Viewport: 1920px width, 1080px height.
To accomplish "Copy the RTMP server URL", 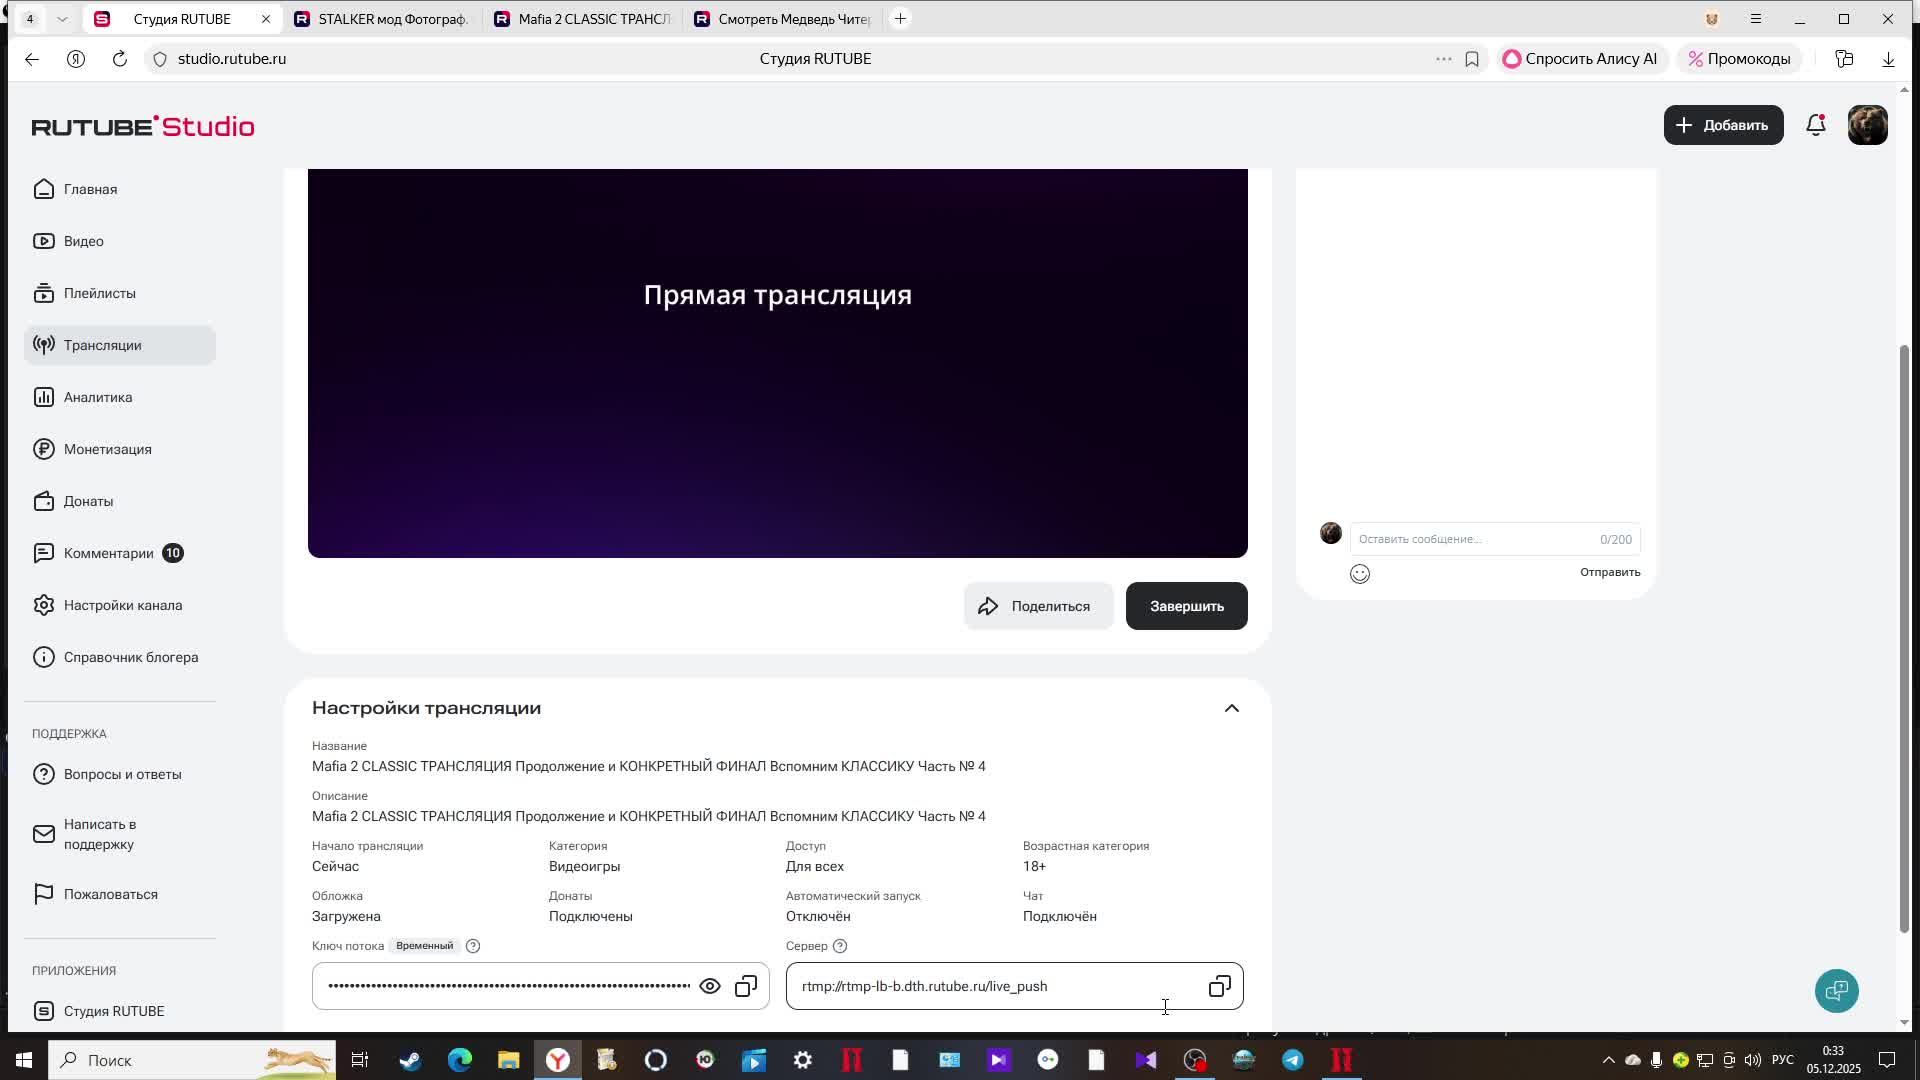I will point(1219,986).
